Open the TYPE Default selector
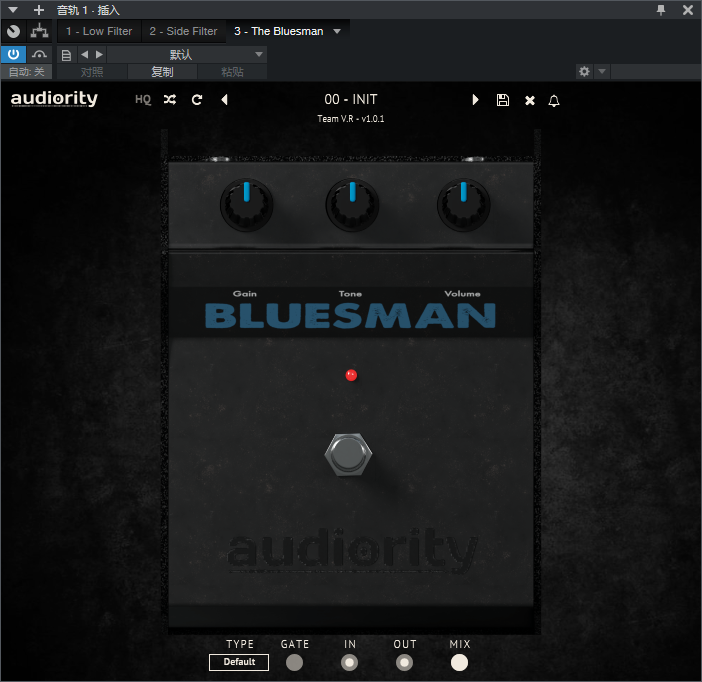The height and width of the screenshot is (682, 702). 239,662
